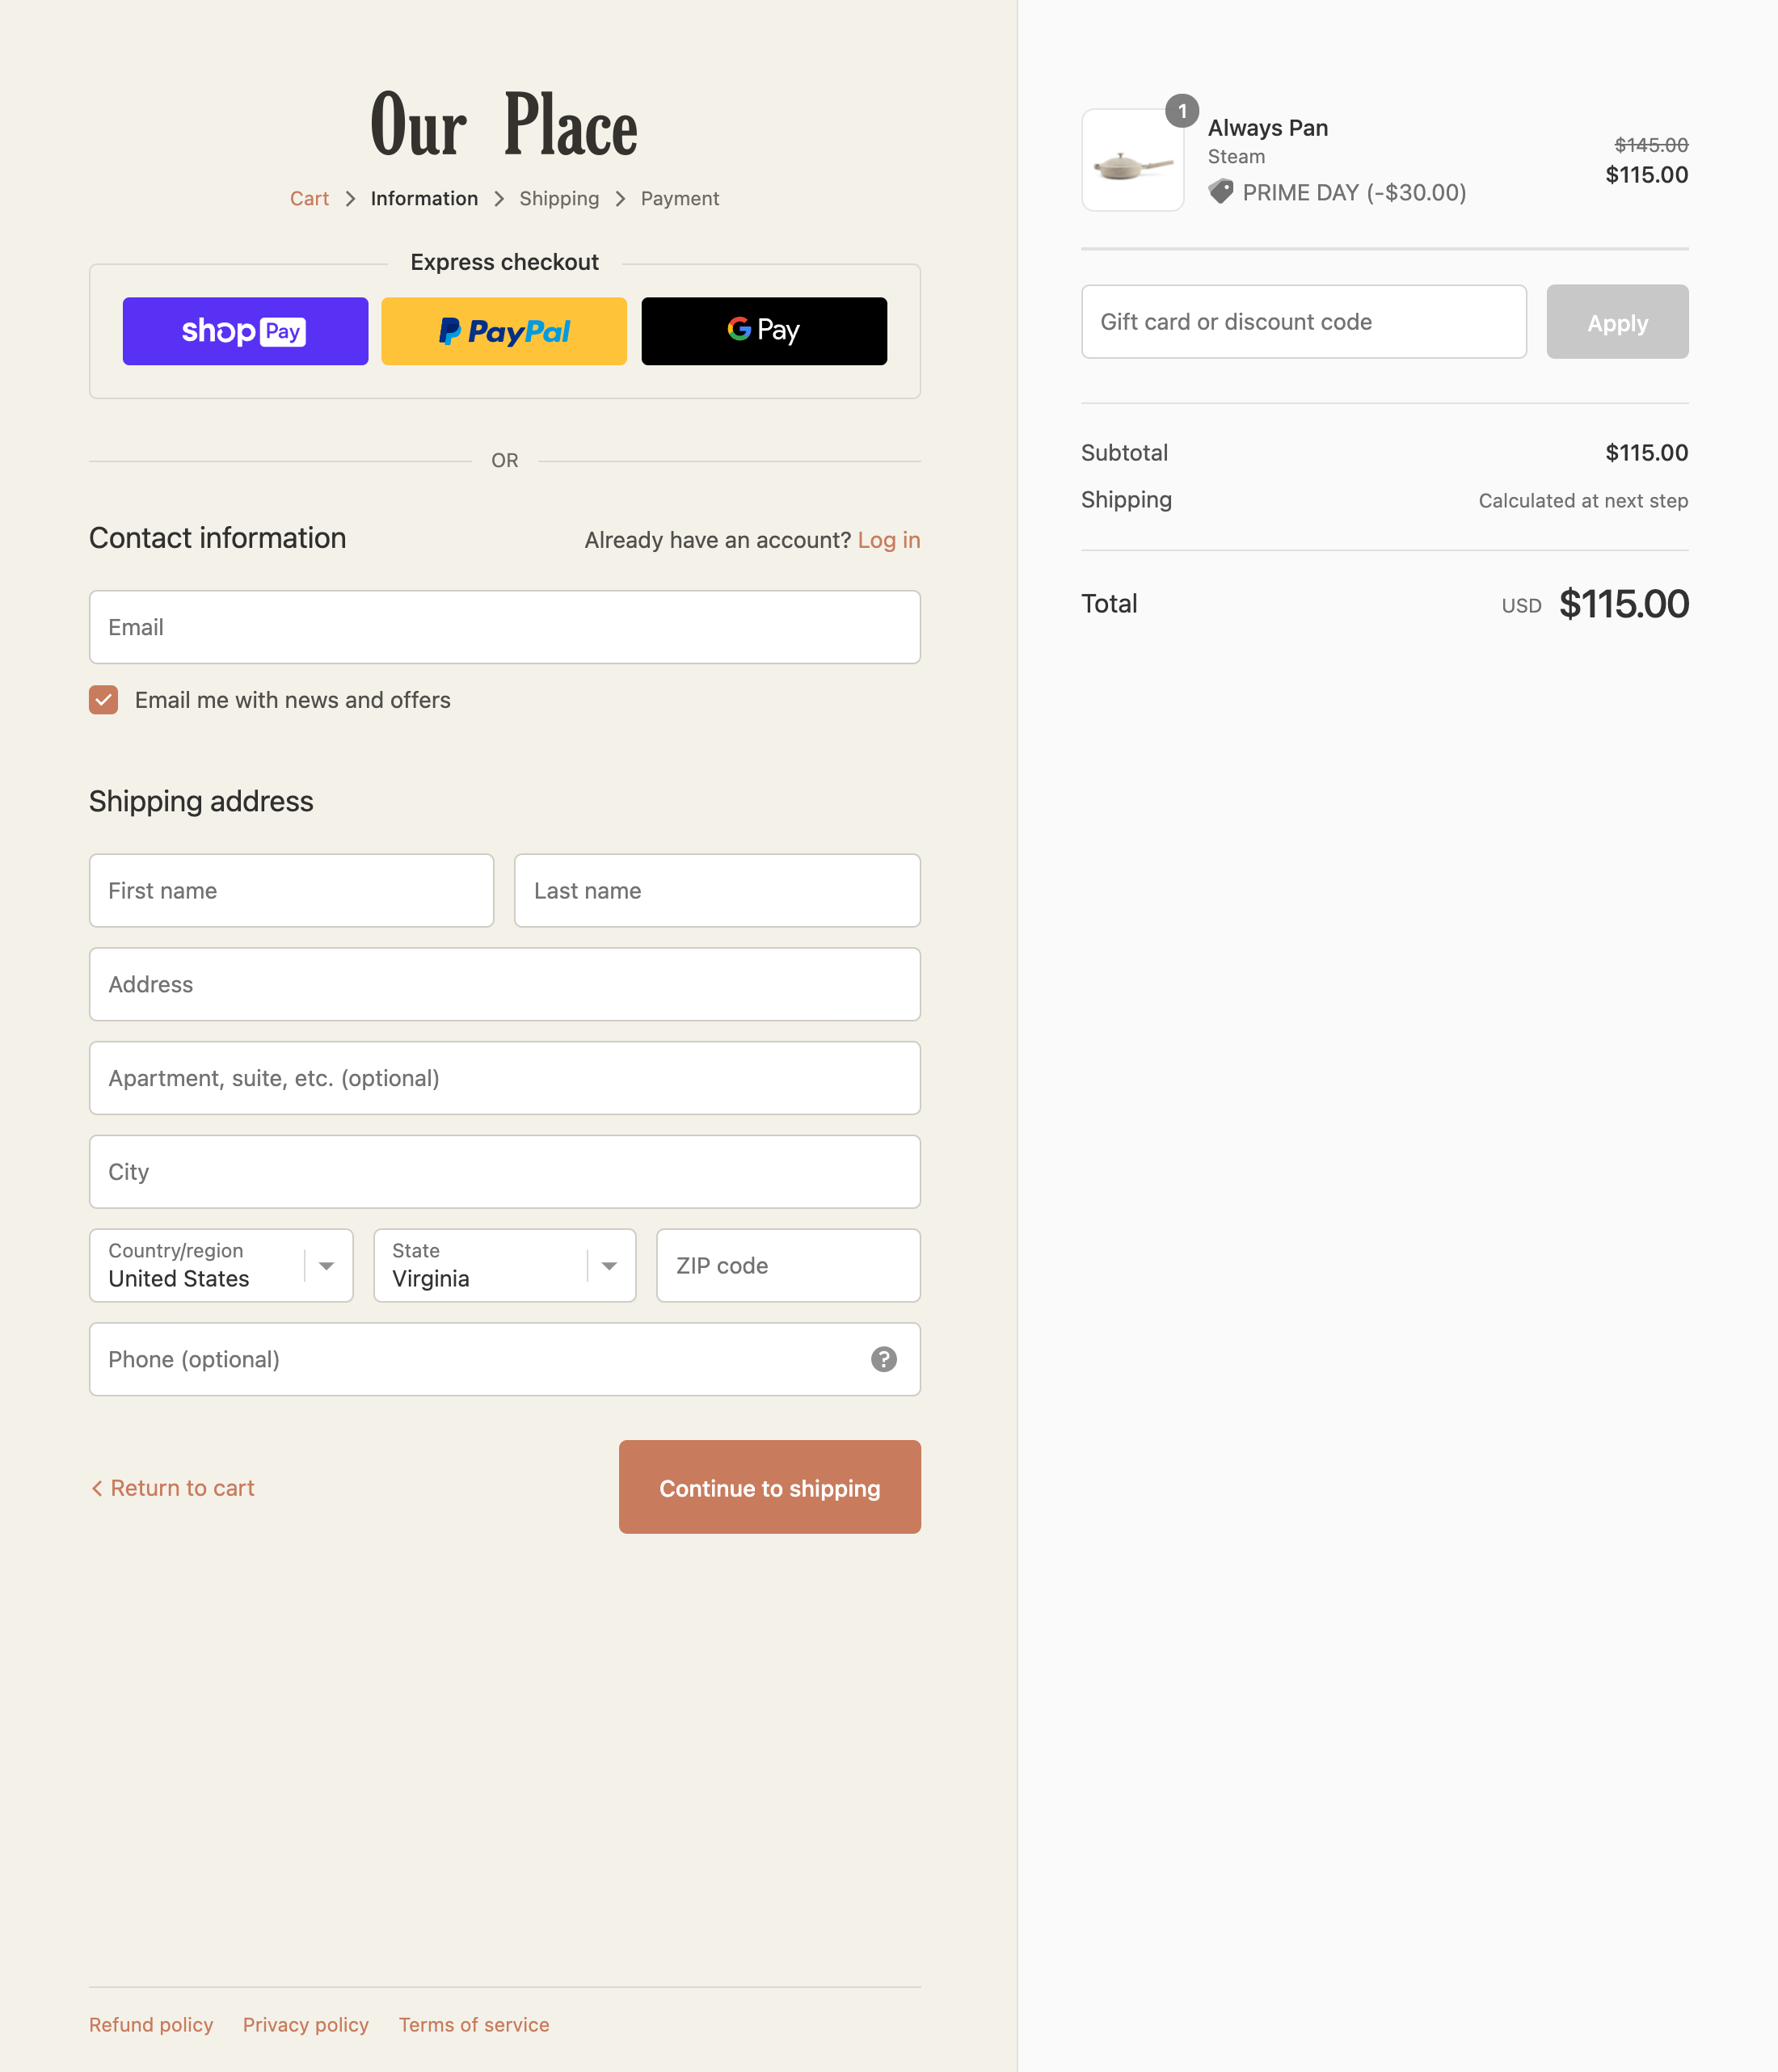Click the PRIME DAY discount tag icon

pos(1221,191)
